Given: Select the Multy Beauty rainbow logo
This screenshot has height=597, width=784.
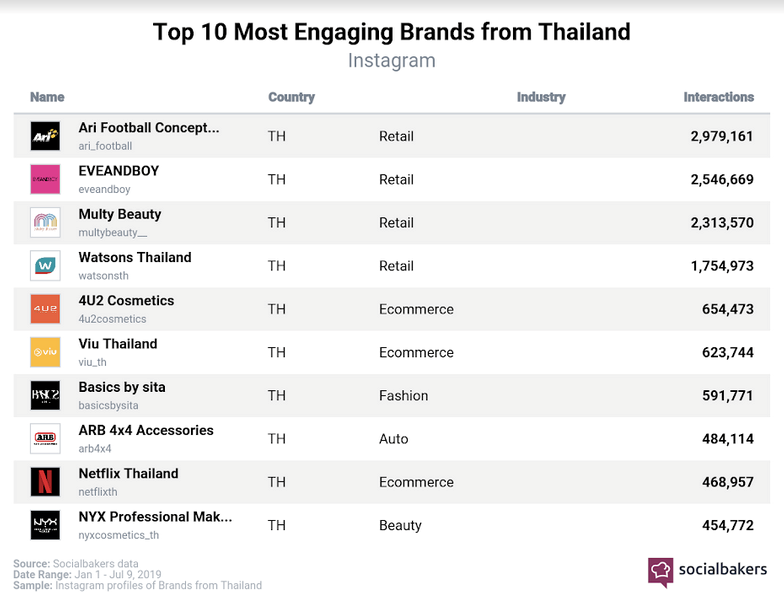Looking at the screenshot, I should tap(45, 222).
